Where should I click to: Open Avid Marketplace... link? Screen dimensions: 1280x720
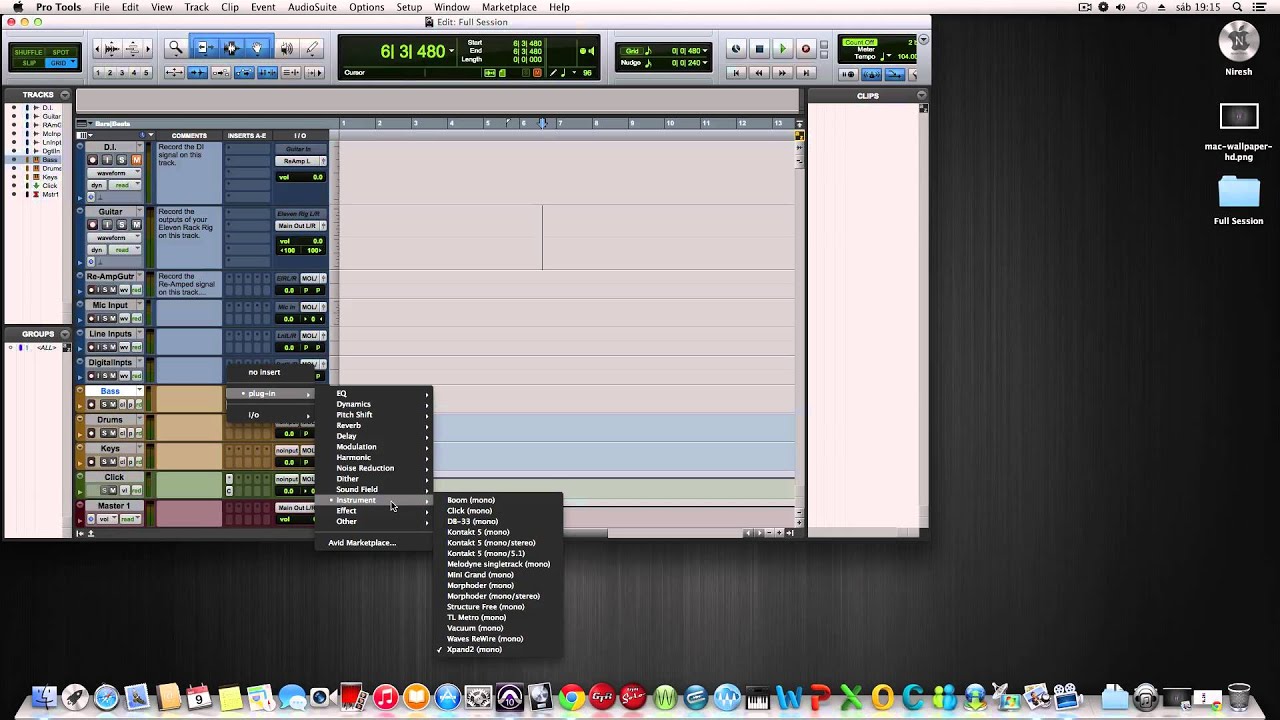[x=362, y=543]
